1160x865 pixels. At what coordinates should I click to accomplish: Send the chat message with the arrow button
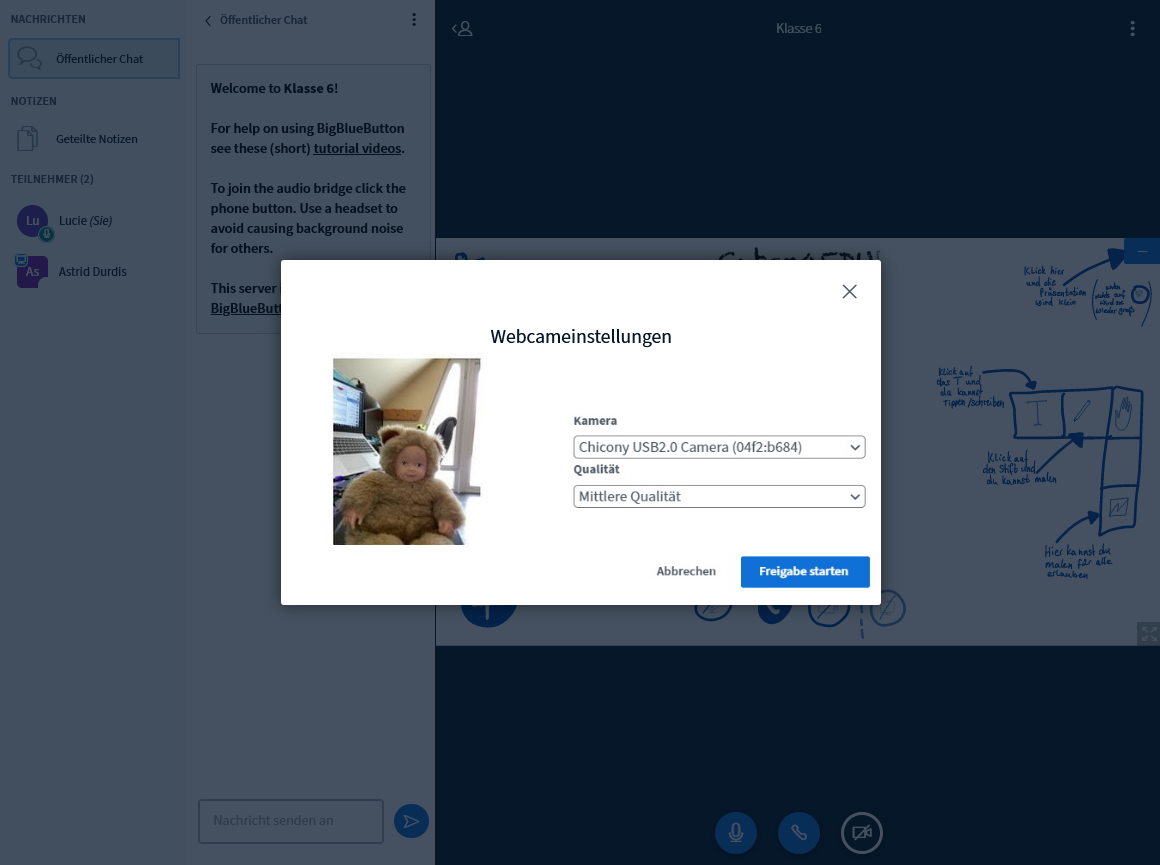[x=411, y=821]
